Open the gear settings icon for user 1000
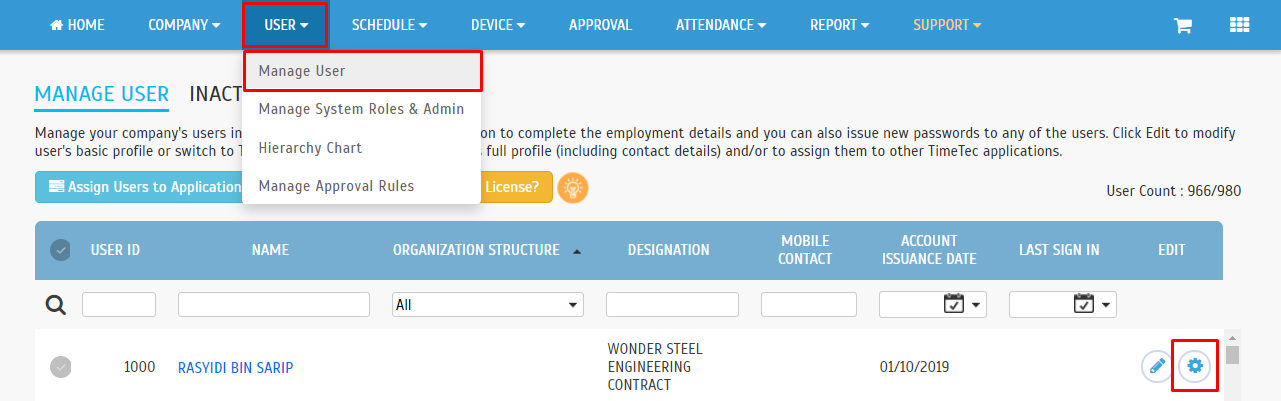 pyautogui.click(x=1194, y=366)
